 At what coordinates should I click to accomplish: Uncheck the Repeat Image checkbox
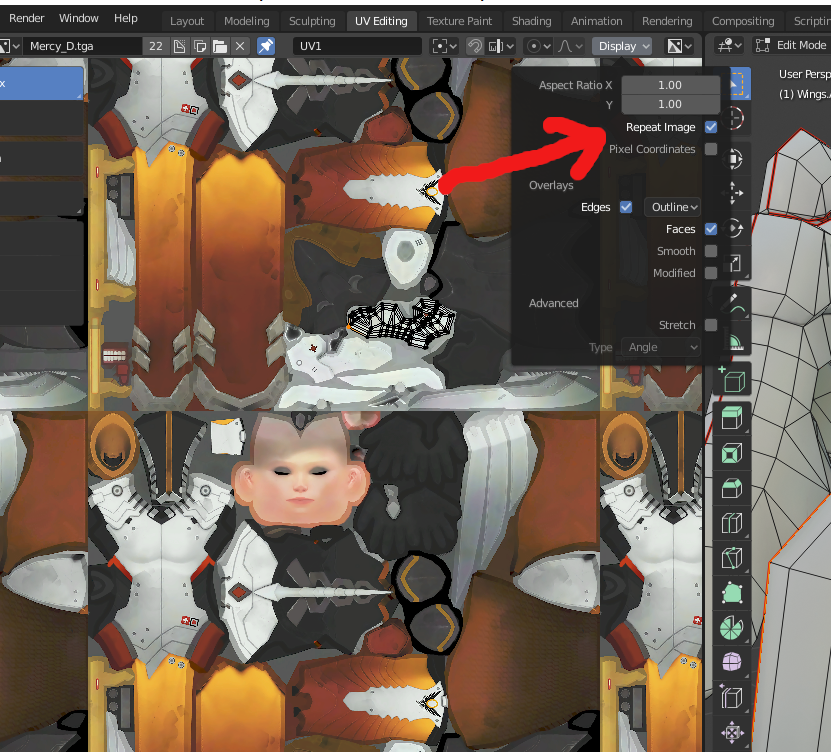[x=711, y=127]
